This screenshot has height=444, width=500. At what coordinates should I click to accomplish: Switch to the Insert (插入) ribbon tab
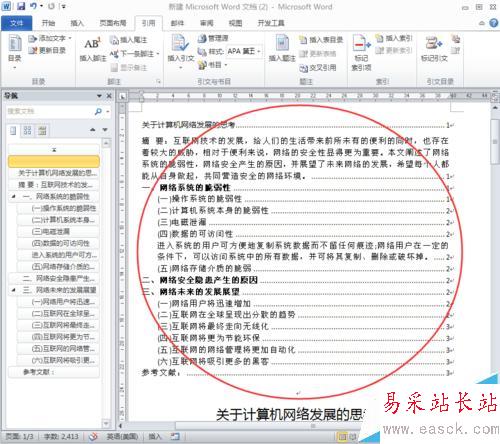[x=77, y=23]
